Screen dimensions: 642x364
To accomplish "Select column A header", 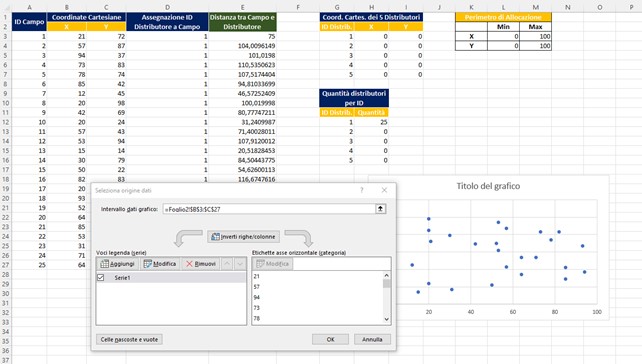I will [29, 7].
